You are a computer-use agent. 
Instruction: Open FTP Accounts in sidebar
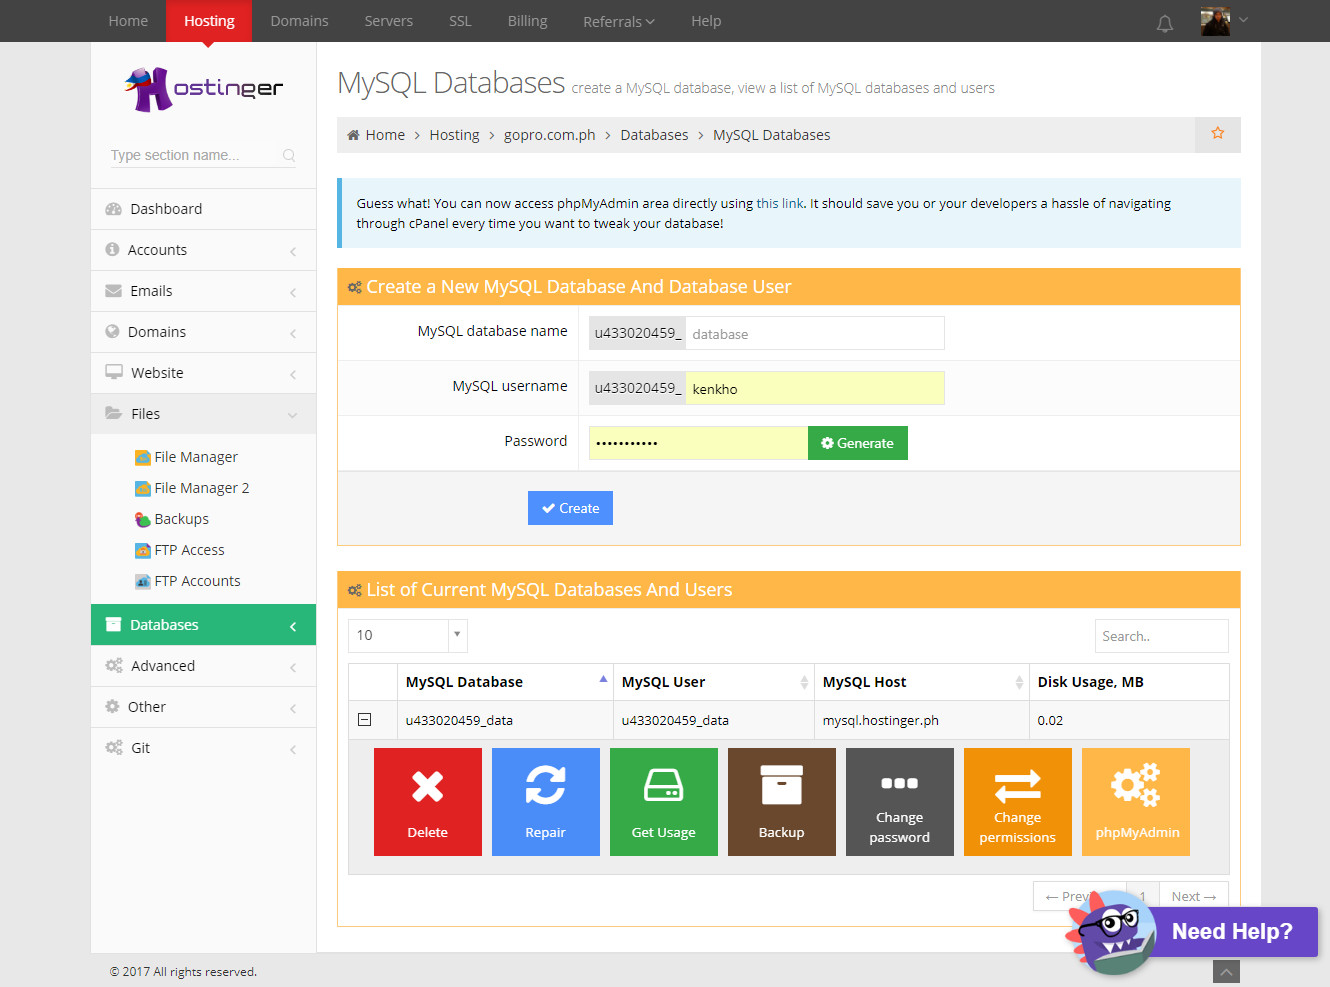188,581
